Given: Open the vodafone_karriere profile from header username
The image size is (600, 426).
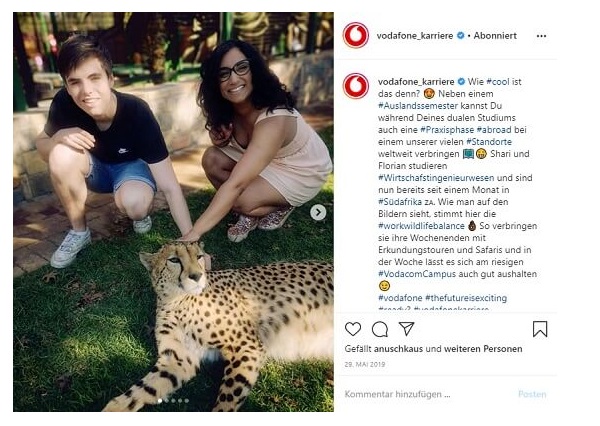Looking at the screenshot, I should coord(415,35).
